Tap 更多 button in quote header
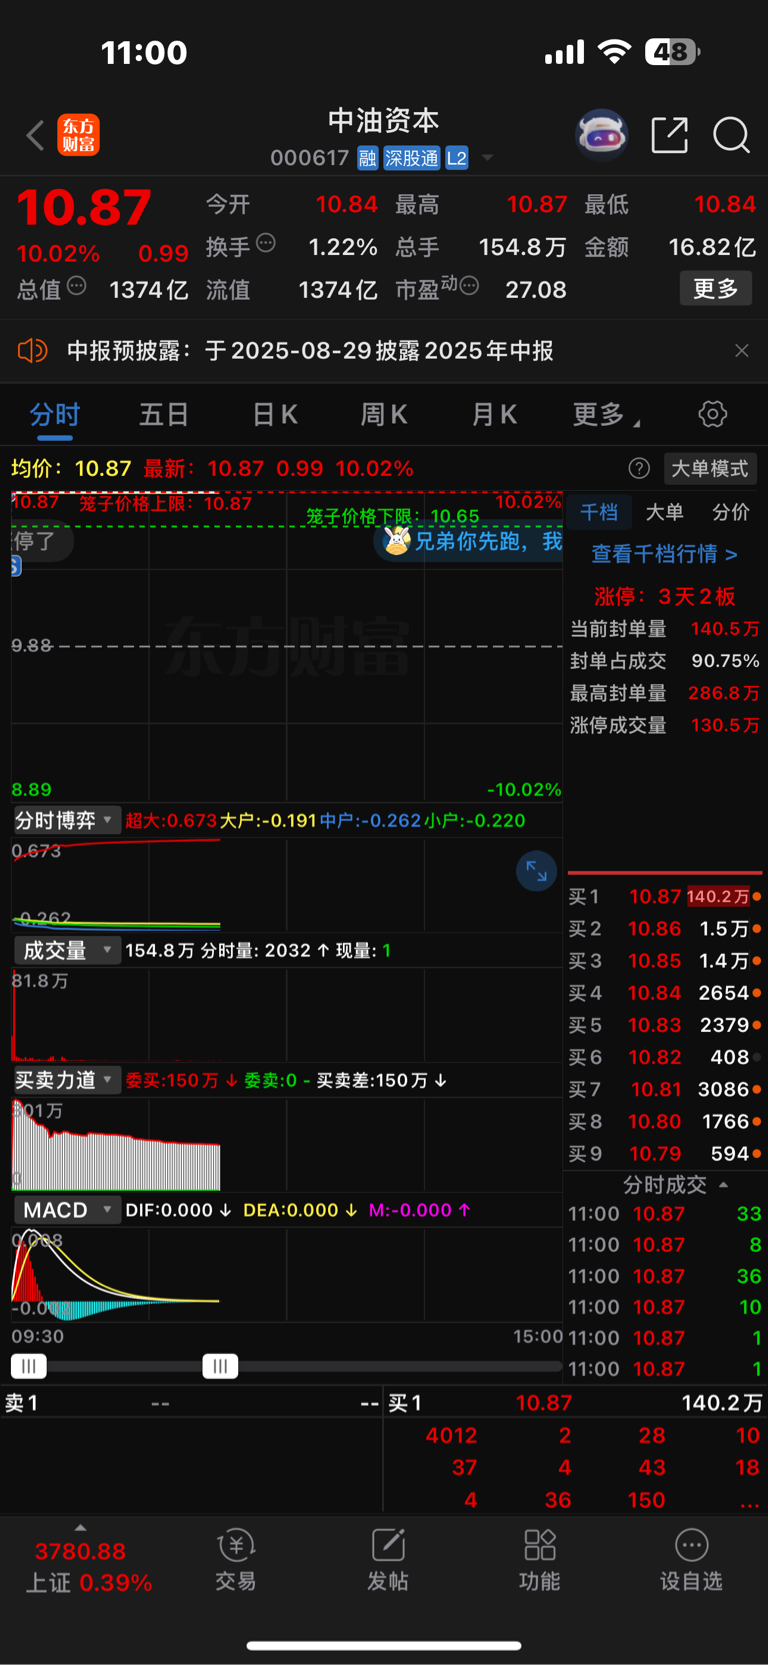 click(715, 289)
